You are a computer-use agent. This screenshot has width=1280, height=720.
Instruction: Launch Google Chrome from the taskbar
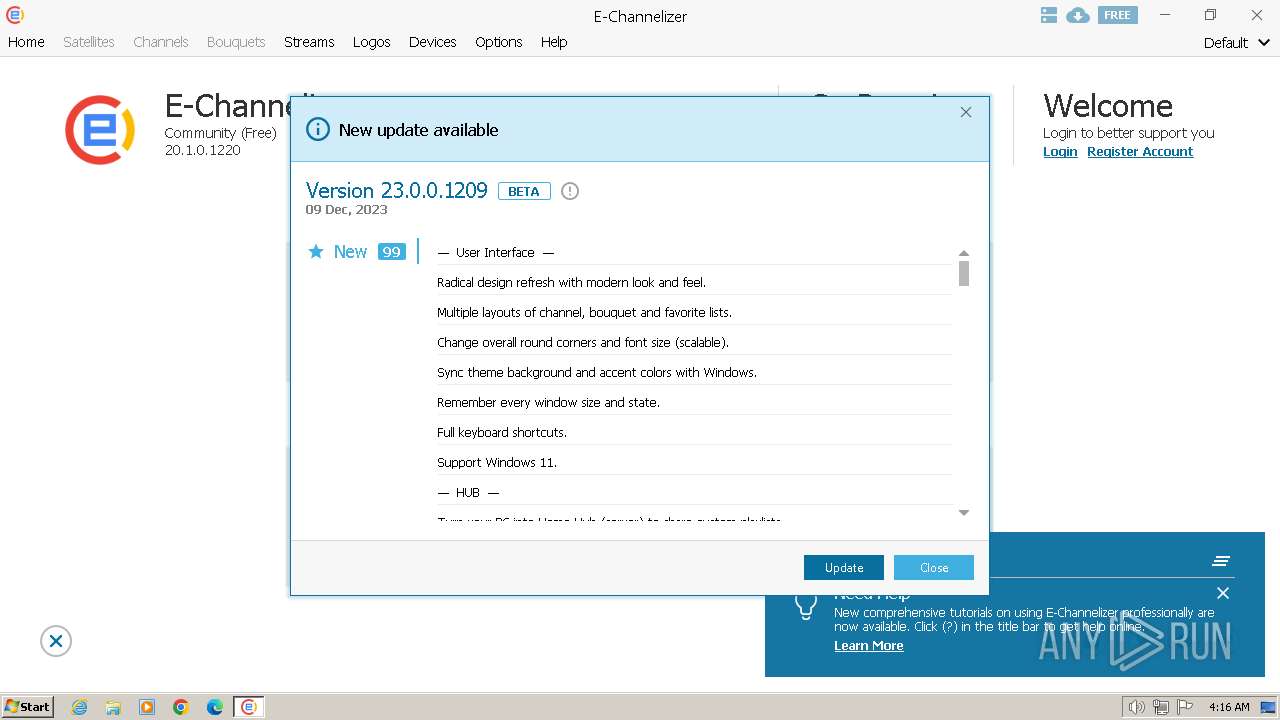click(x=181, y=707)
